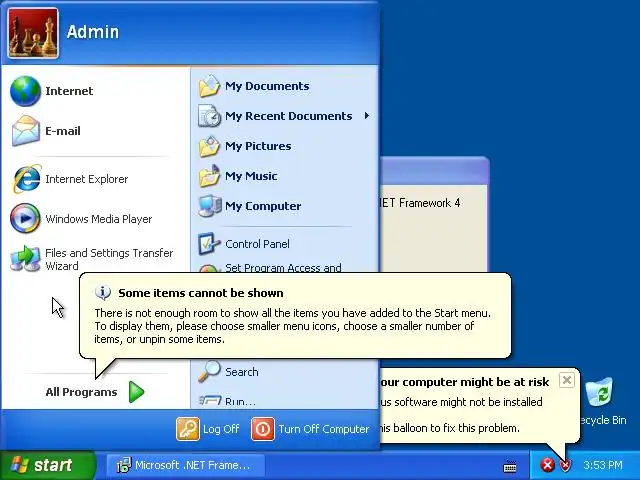
Task: Open the Control Panel icon
Action: (x=209, y=244)
